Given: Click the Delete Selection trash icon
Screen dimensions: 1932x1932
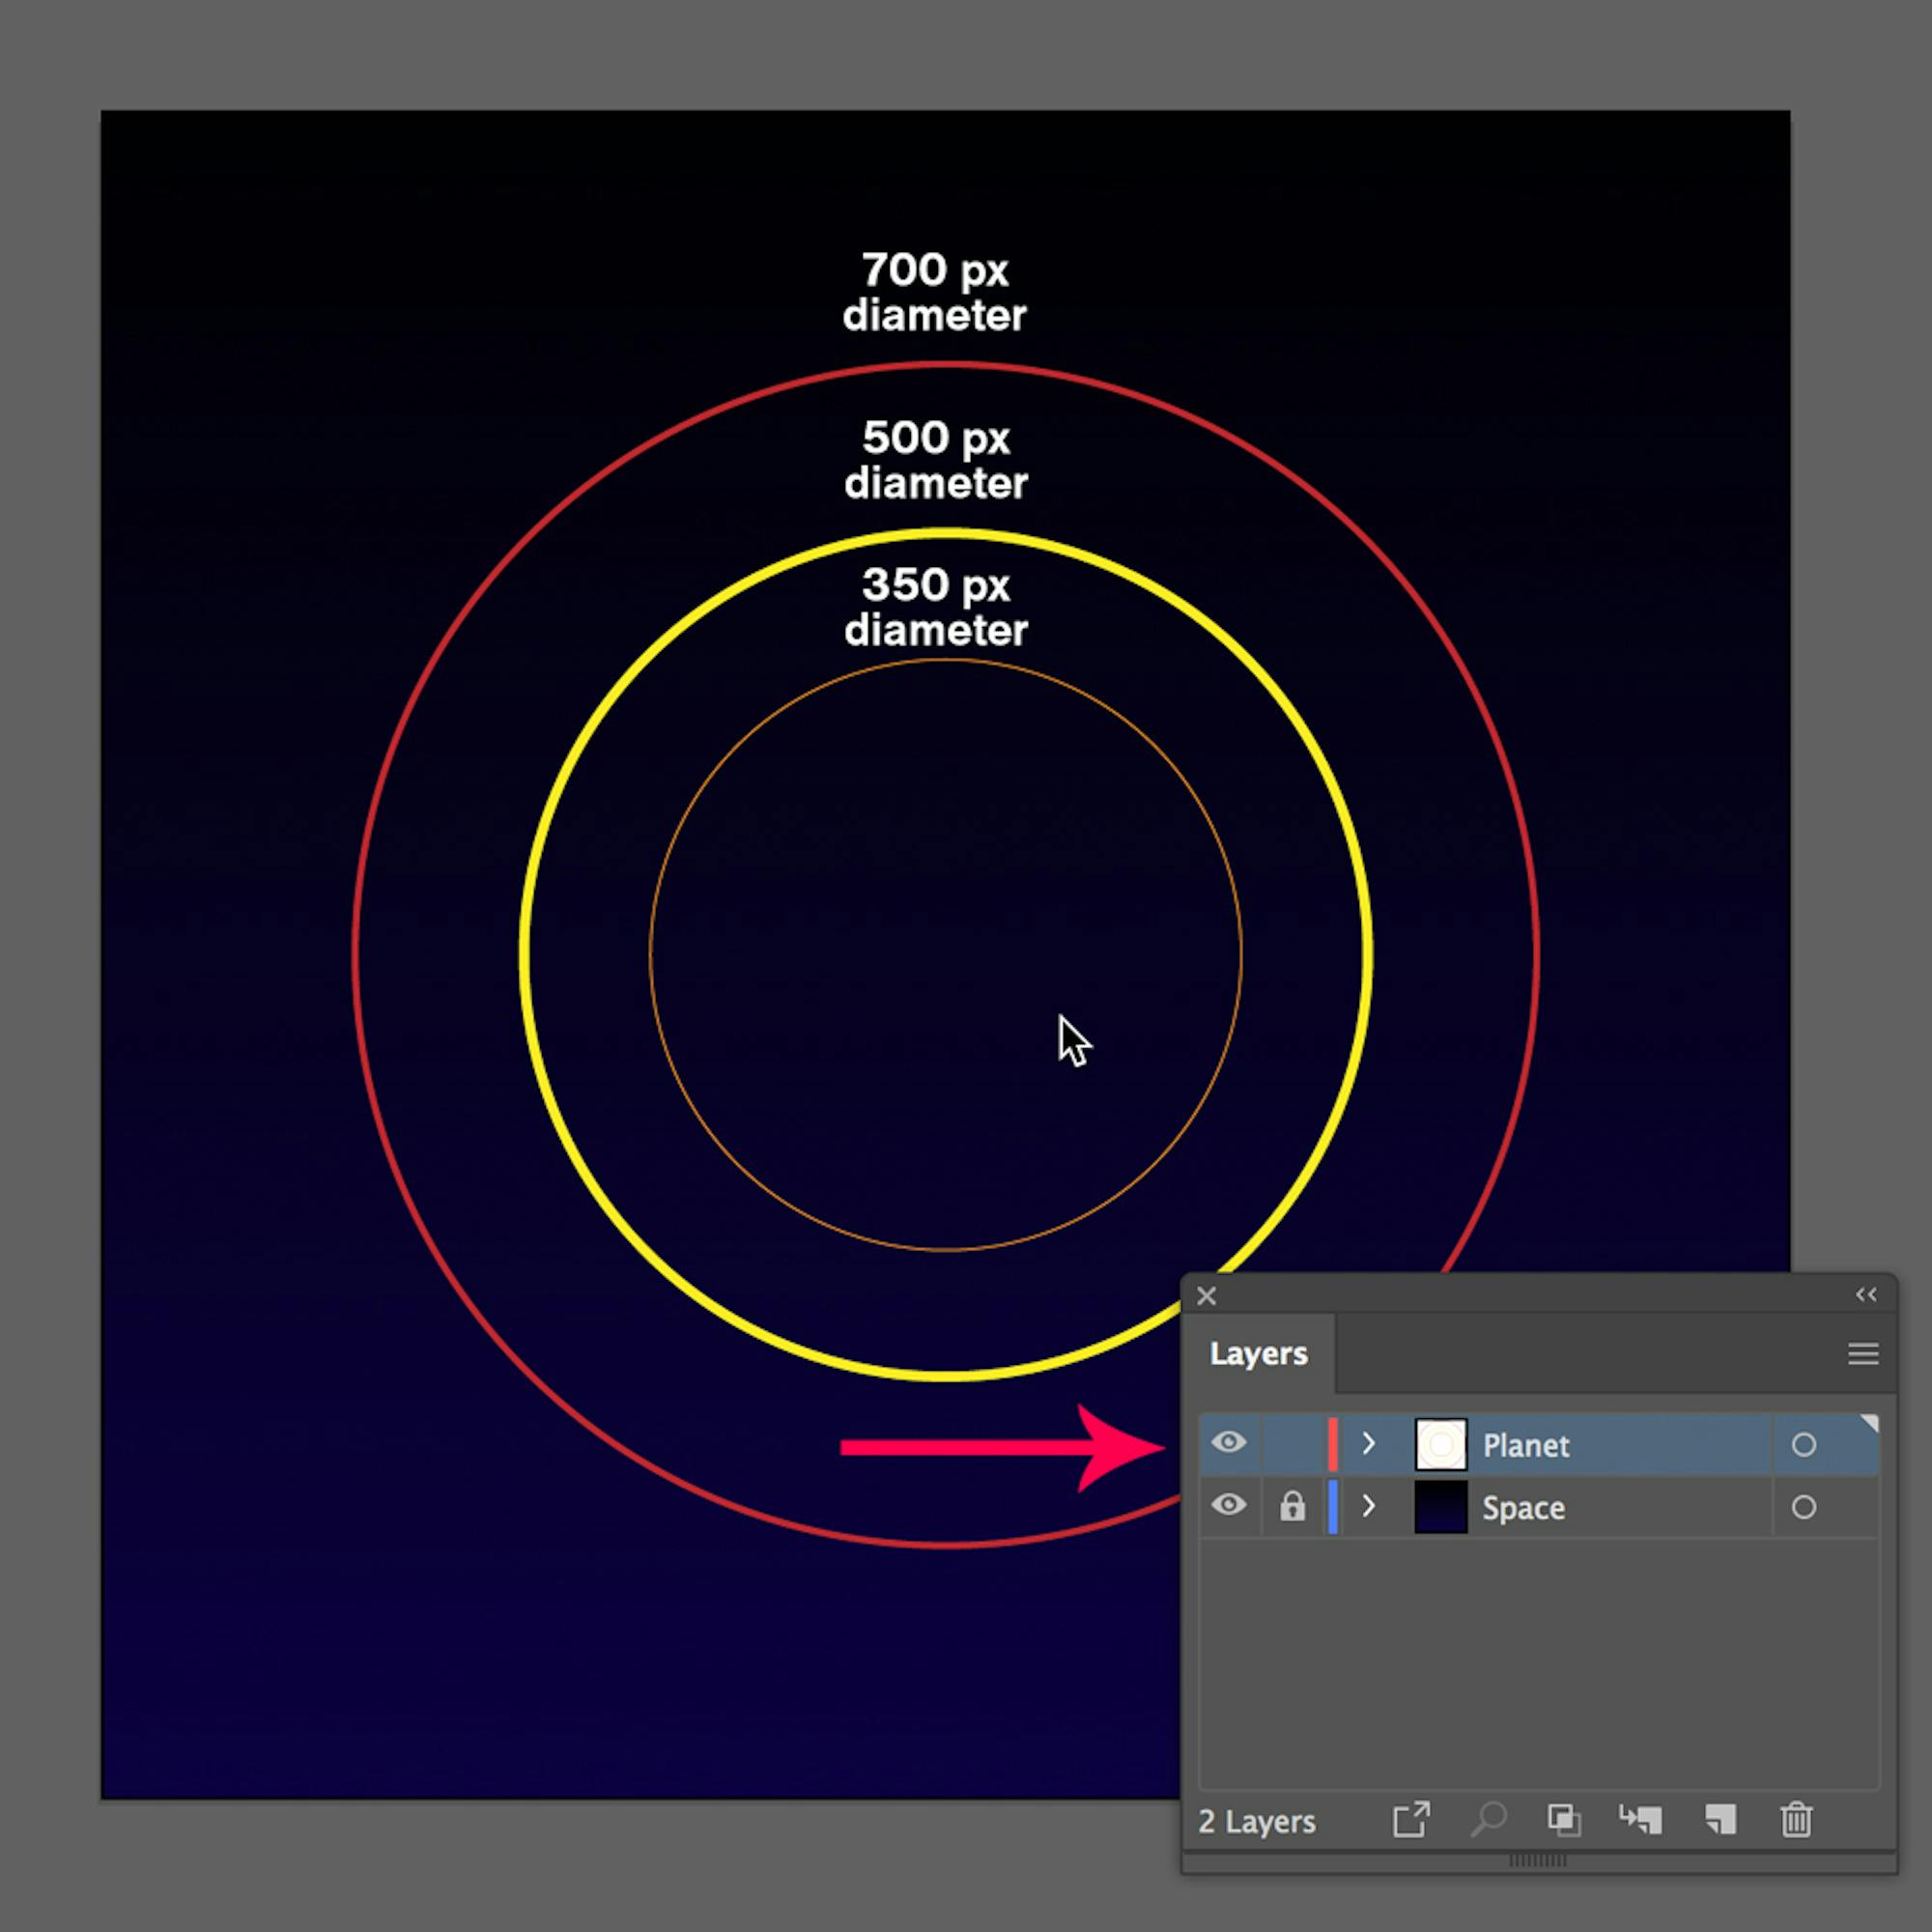Looking at the screenshot, I should (x=1797, y=1822).
